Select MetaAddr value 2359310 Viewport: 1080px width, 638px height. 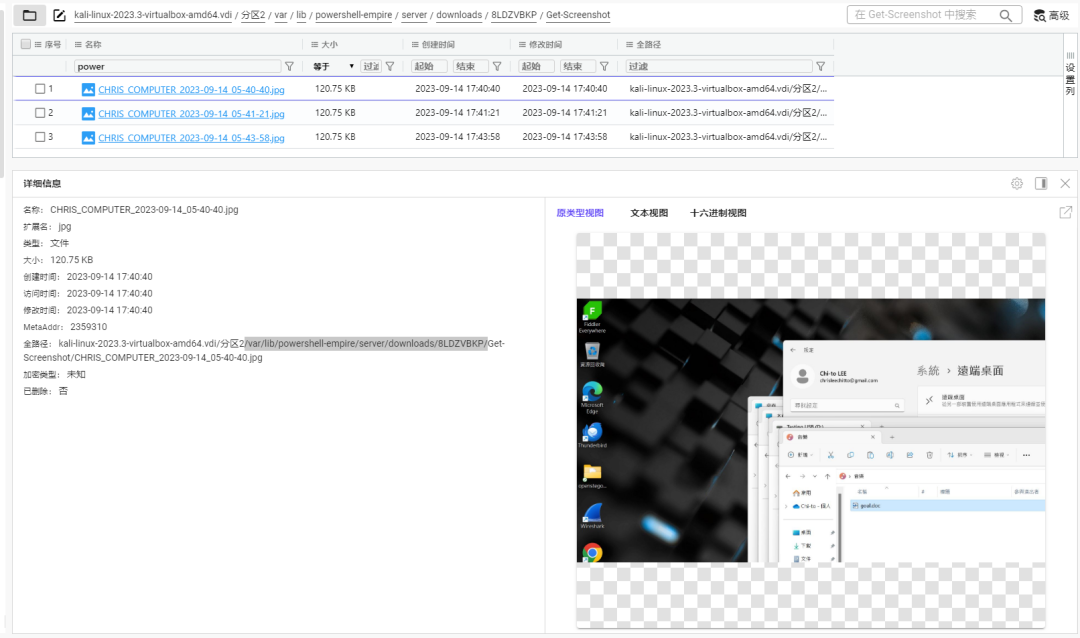pyautogui.click(x=88, y=327)
